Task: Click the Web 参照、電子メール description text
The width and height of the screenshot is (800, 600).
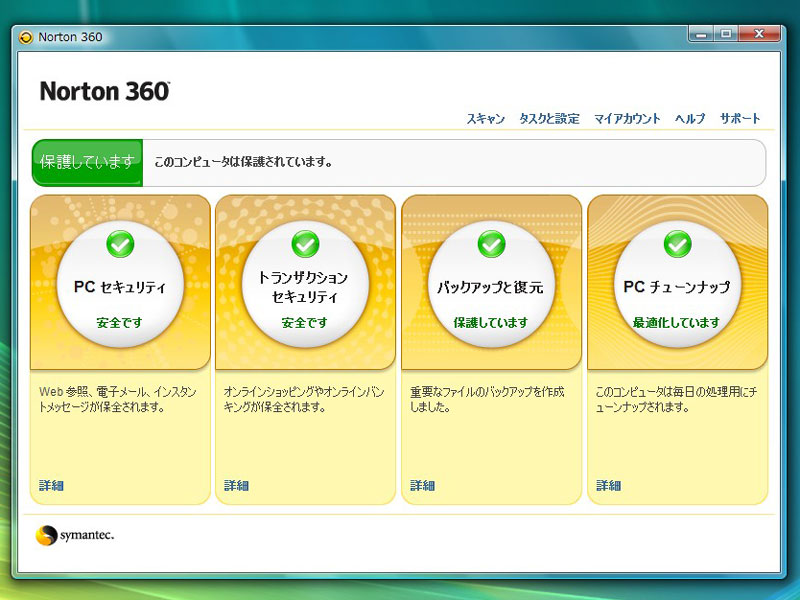Action: click(118, 399)
